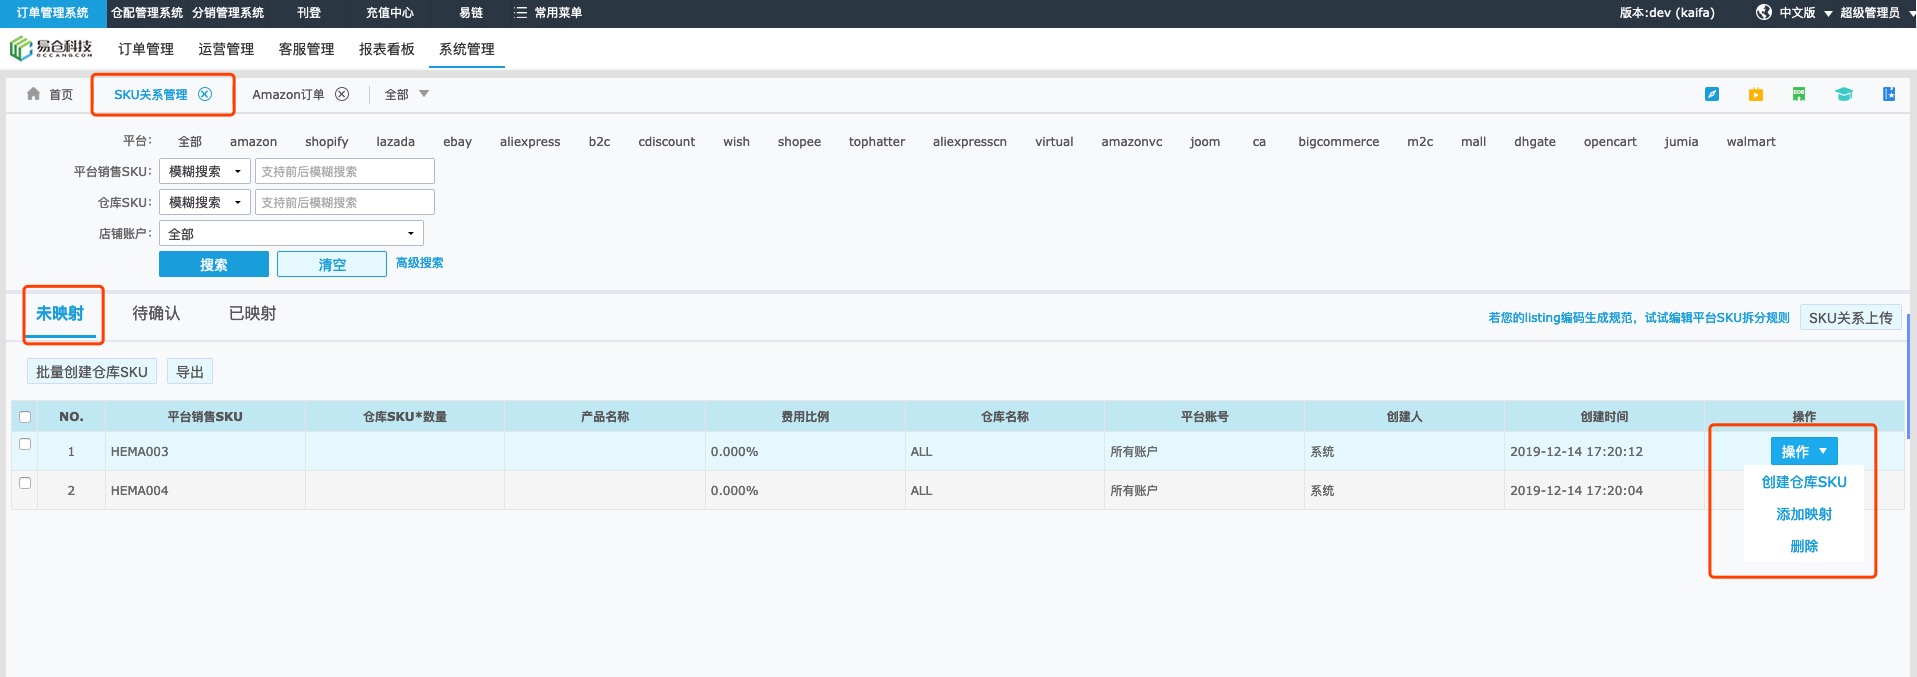Close the Amazon订单 tab

point(342,94)
